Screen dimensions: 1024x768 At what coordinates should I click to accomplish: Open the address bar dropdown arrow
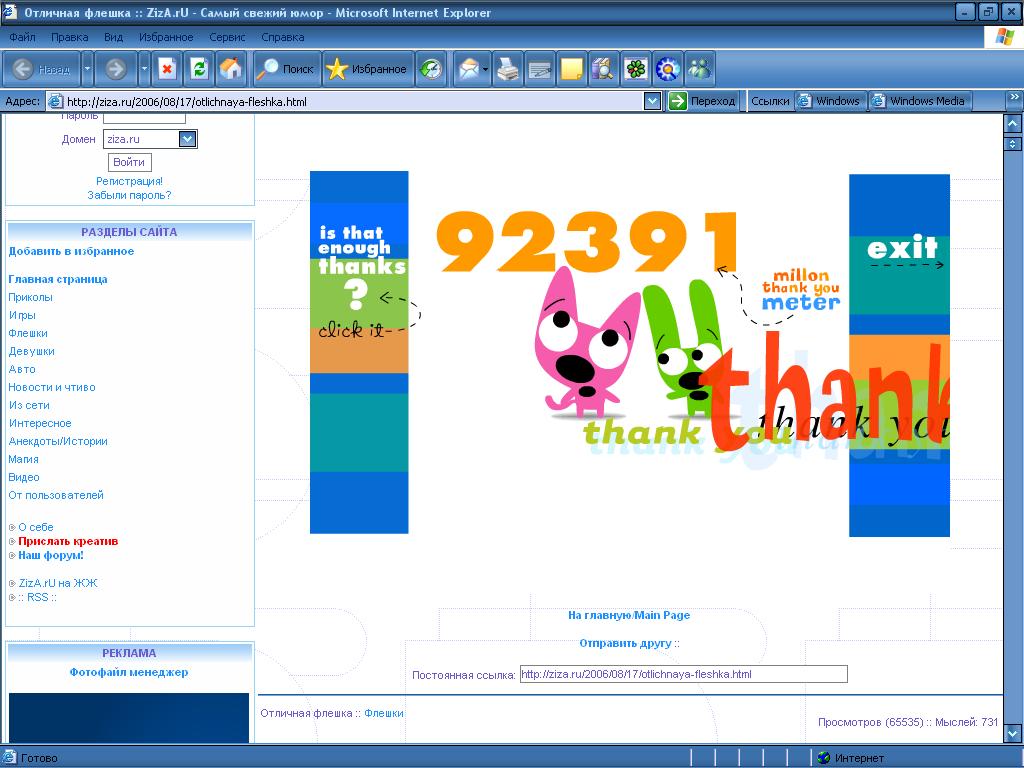(x=652, y=101)
